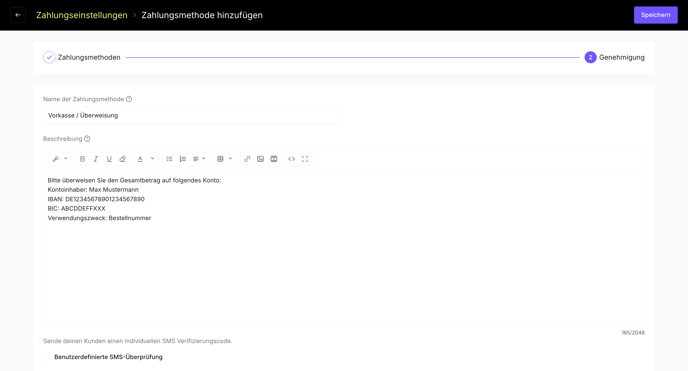Toggle underline formatting

pos(109,159)
